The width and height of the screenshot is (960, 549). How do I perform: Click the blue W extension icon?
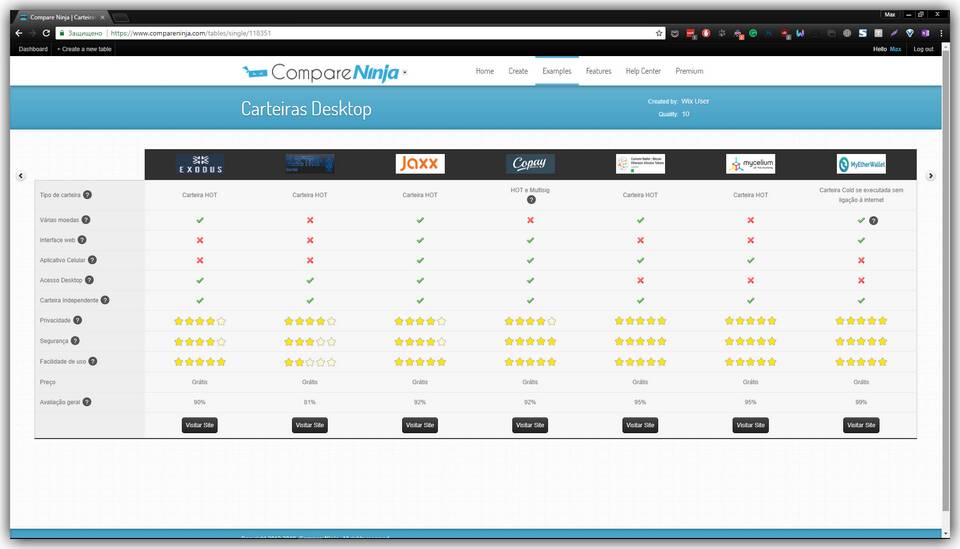click(800, 33)
